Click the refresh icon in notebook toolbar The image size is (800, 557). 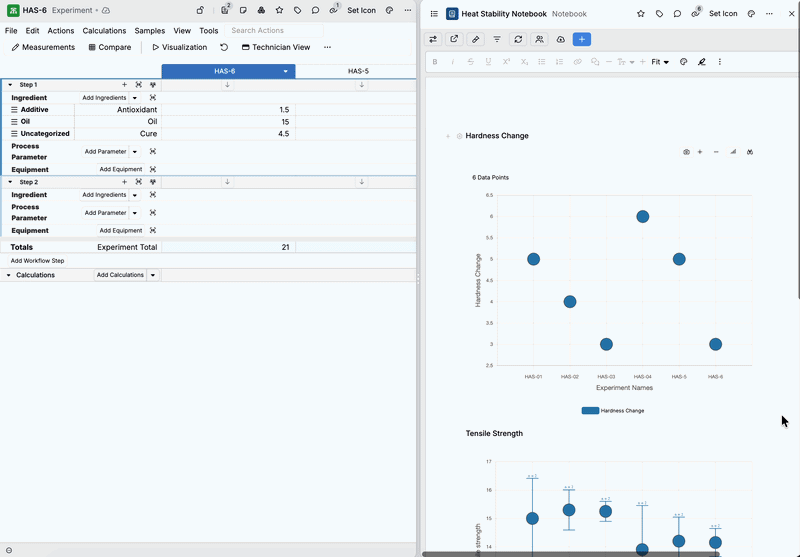(518, 39)
